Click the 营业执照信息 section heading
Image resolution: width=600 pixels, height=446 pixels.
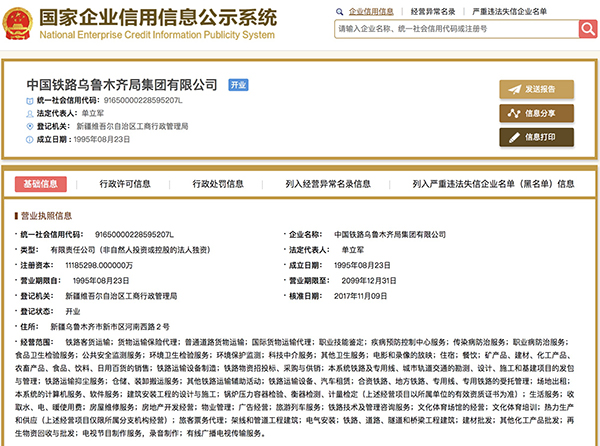click(x=46, y=216)
